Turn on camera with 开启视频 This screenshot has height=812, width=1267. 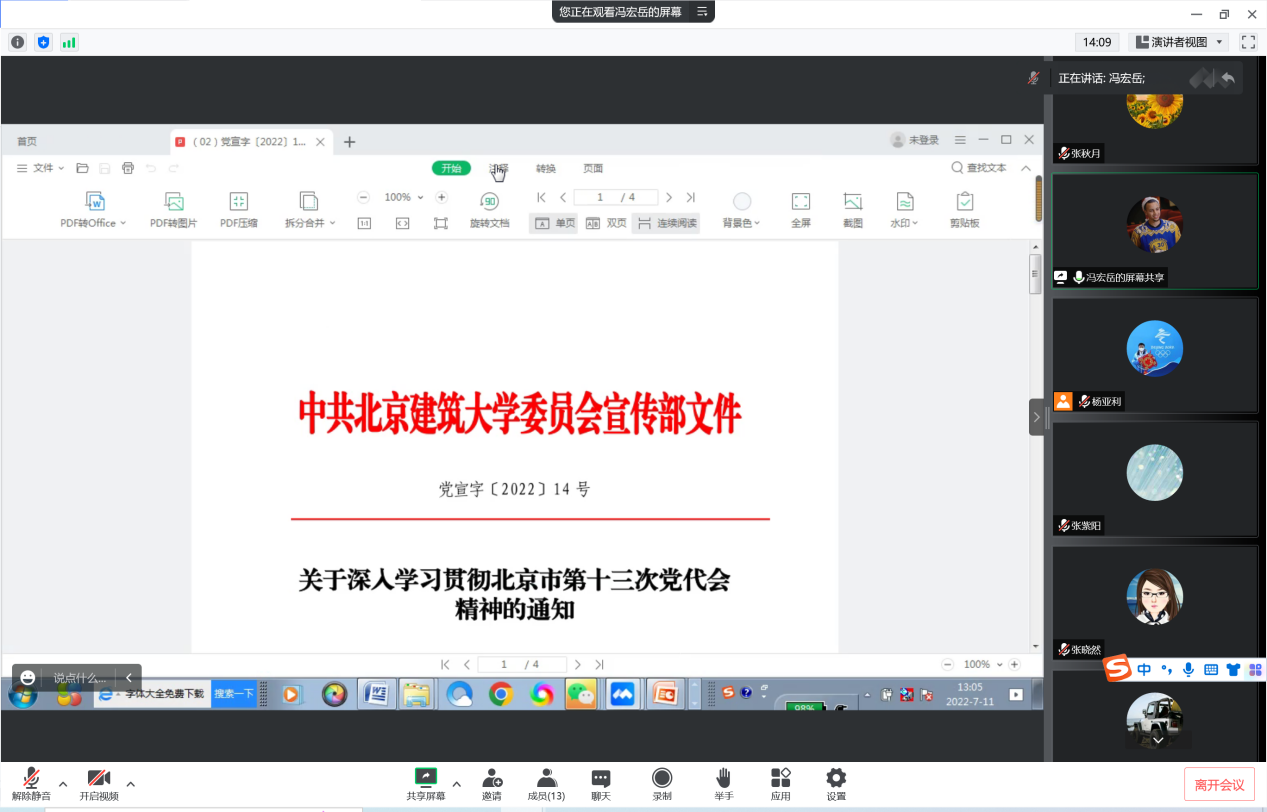pos(98,778)
